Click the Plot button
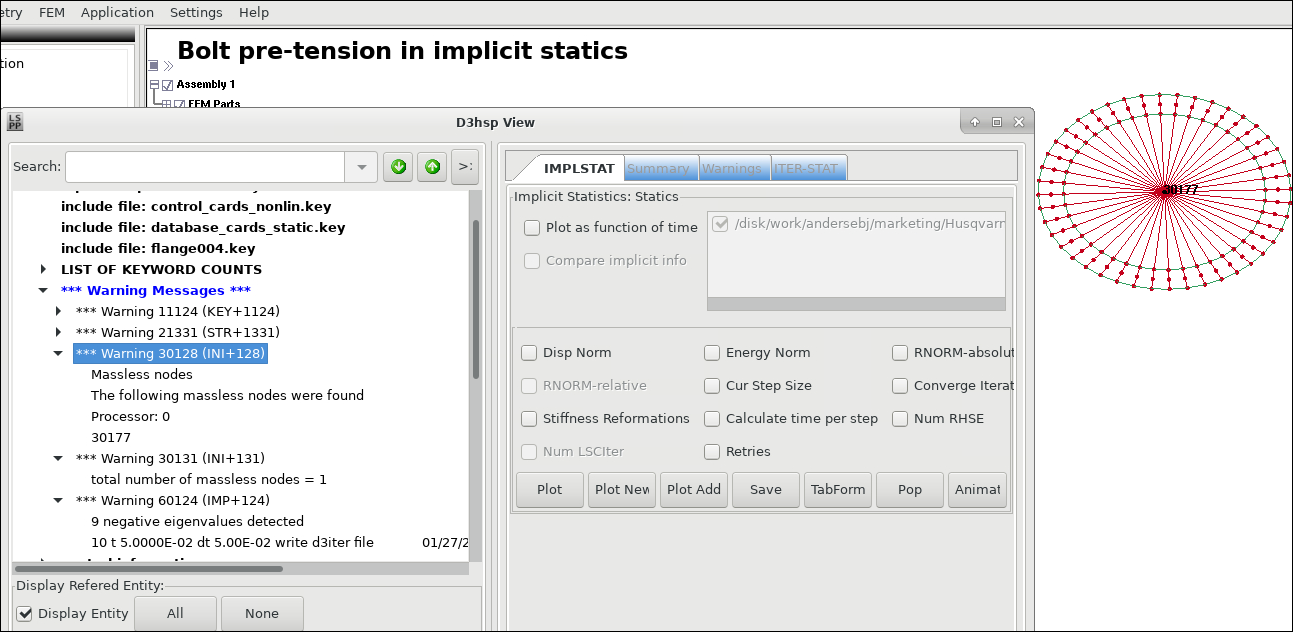This screenshot has height=632, width=1293. [x=549, y=489]
